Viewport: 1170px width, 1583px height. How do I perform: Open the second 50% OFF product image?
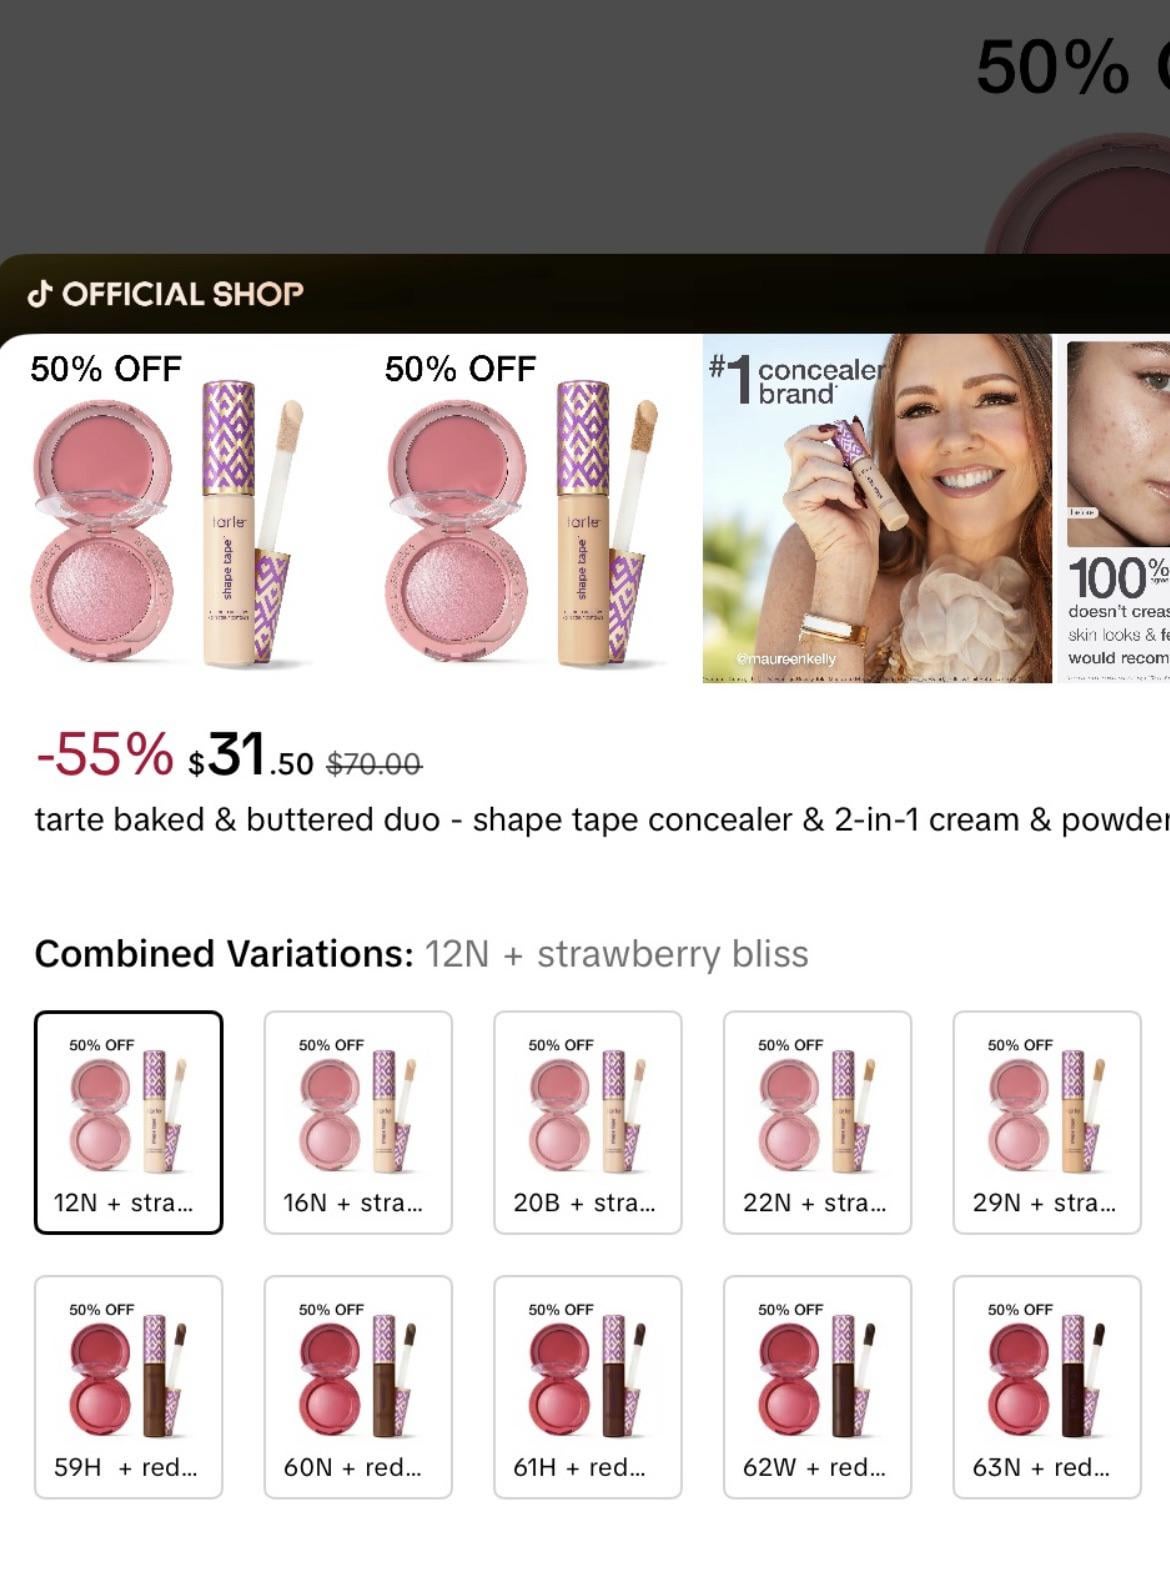point(525,509)
